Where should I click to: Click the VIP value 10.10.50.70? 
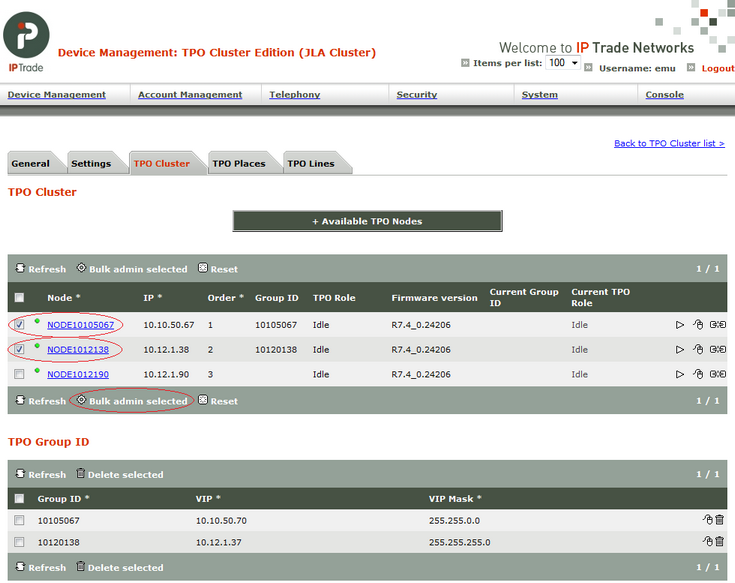[x=221, y=521]
